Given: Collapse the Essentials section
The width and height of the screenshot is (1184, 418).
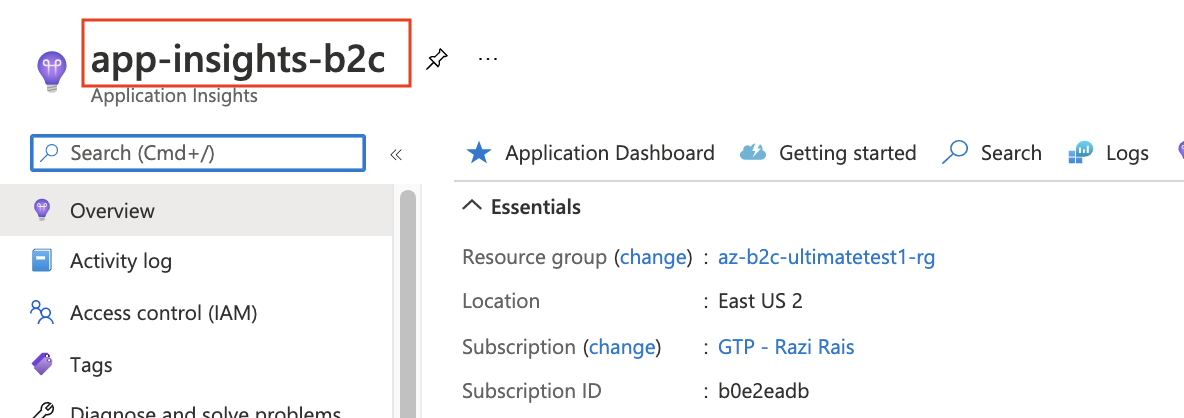Looking at the screenshot, I should [x=472, y=207].
